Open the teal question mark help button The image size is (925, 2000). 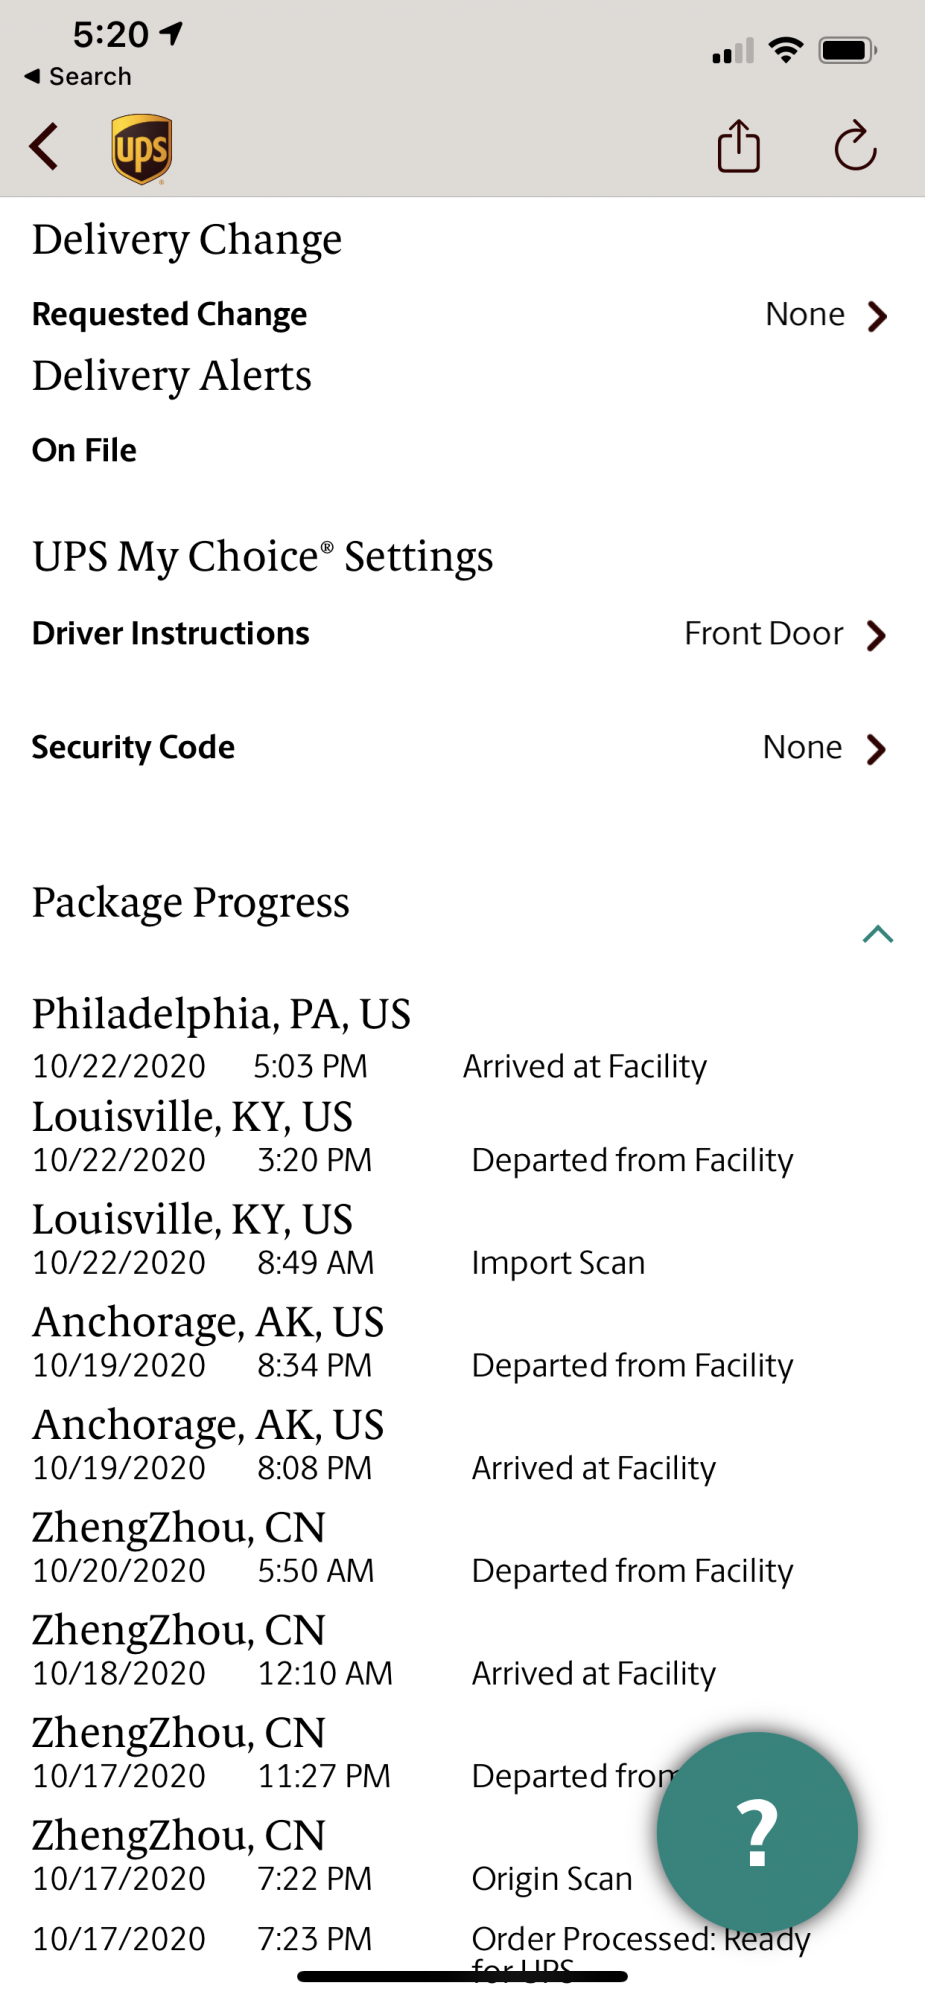click(x=757, y=1832)
